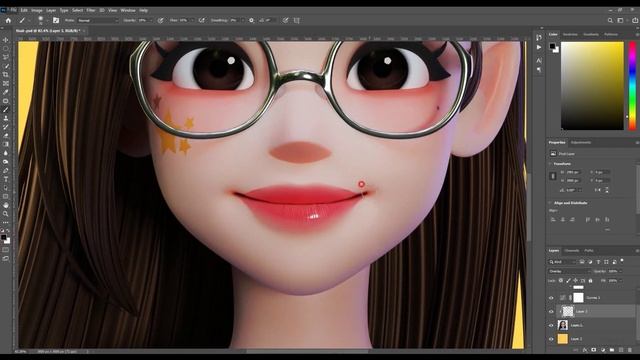Toggle link width and height

(553, 176)
